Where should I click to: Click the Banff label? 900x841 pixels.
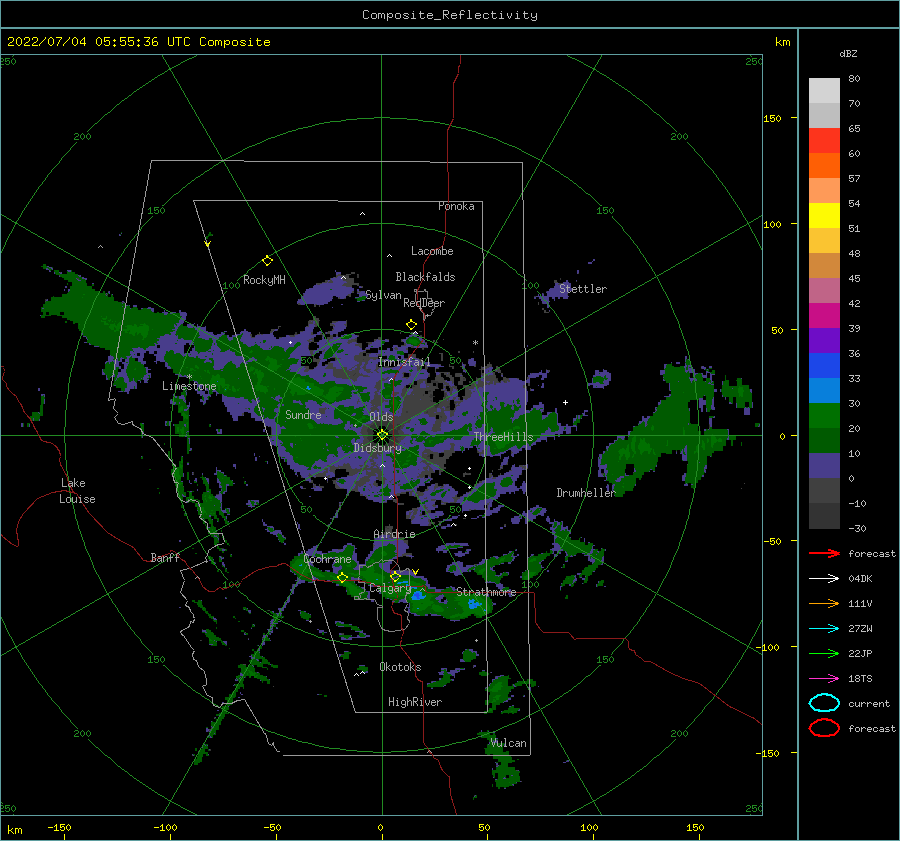[165, 557]
